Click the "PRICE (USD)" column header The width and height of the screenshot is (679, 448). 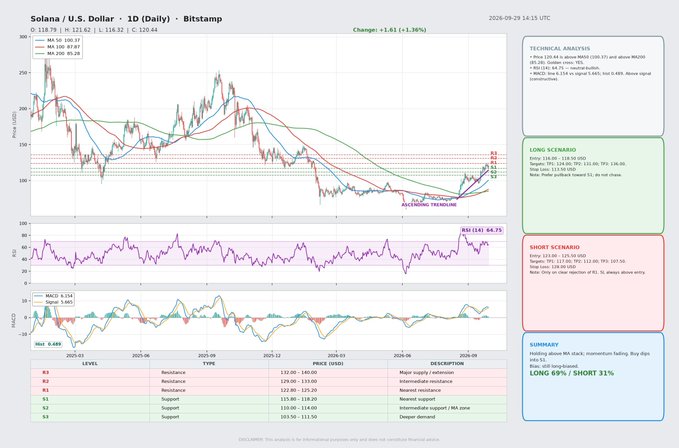[328, 364]
